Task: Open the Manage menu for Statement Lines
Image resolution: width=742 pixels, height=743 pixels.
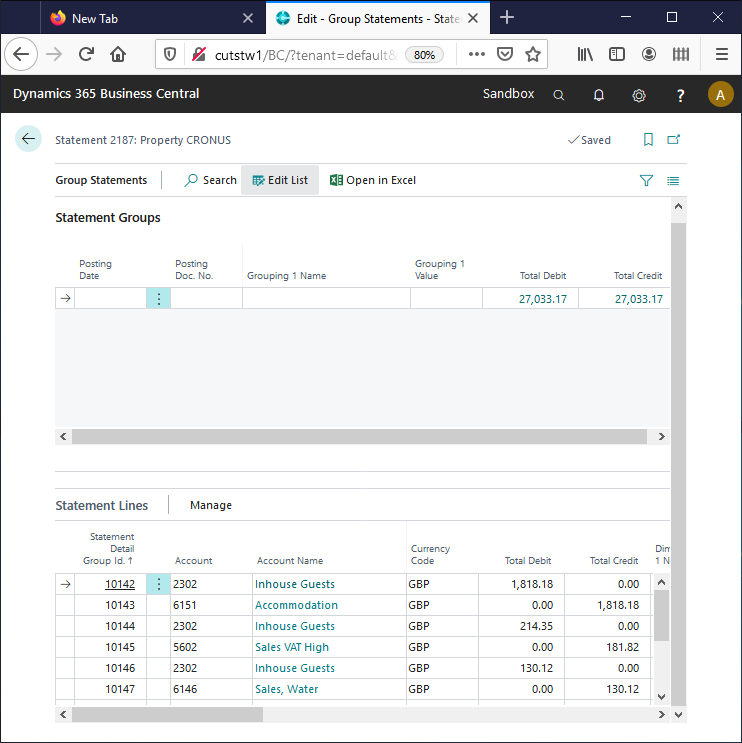Action: [211, 505]
